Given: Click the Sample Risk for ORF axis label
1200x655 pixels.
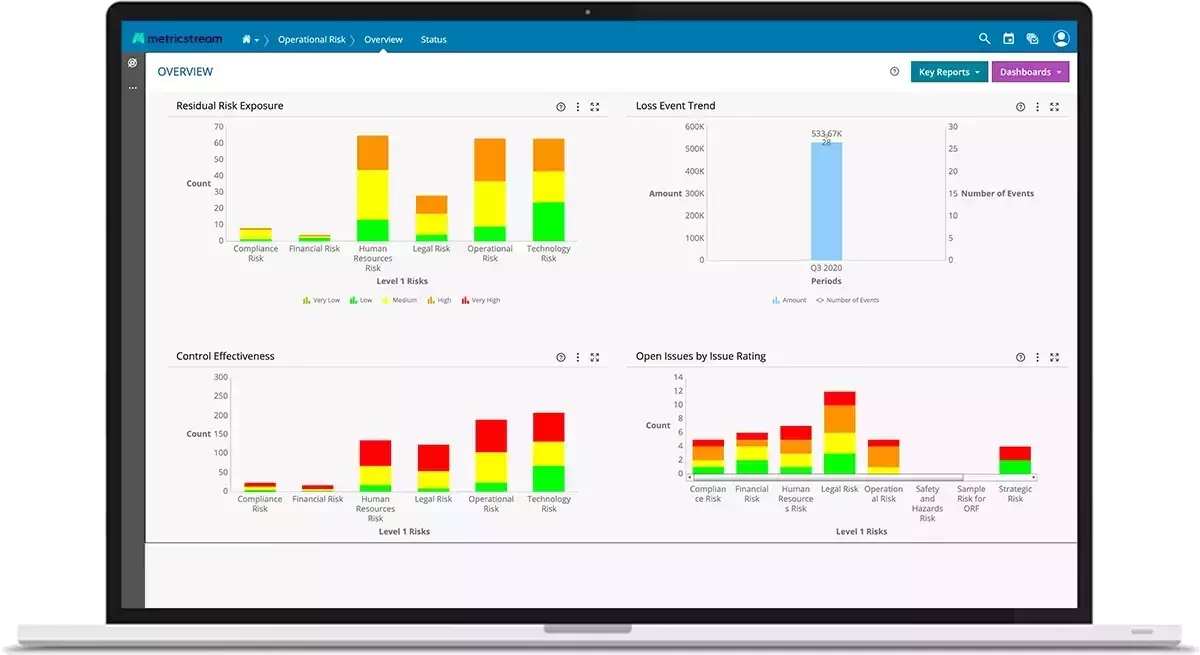Looking at the screenshot, I should point(972,499).
